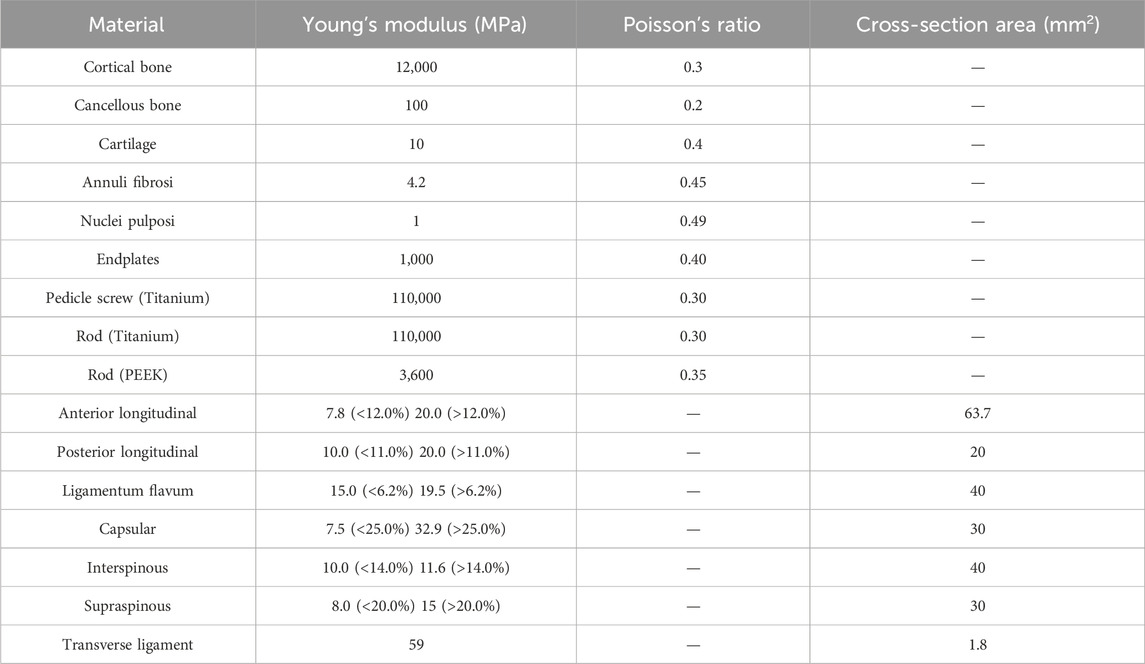Click the Cancellous bone cell
1145x664 pixels.
tap(128, 105)
